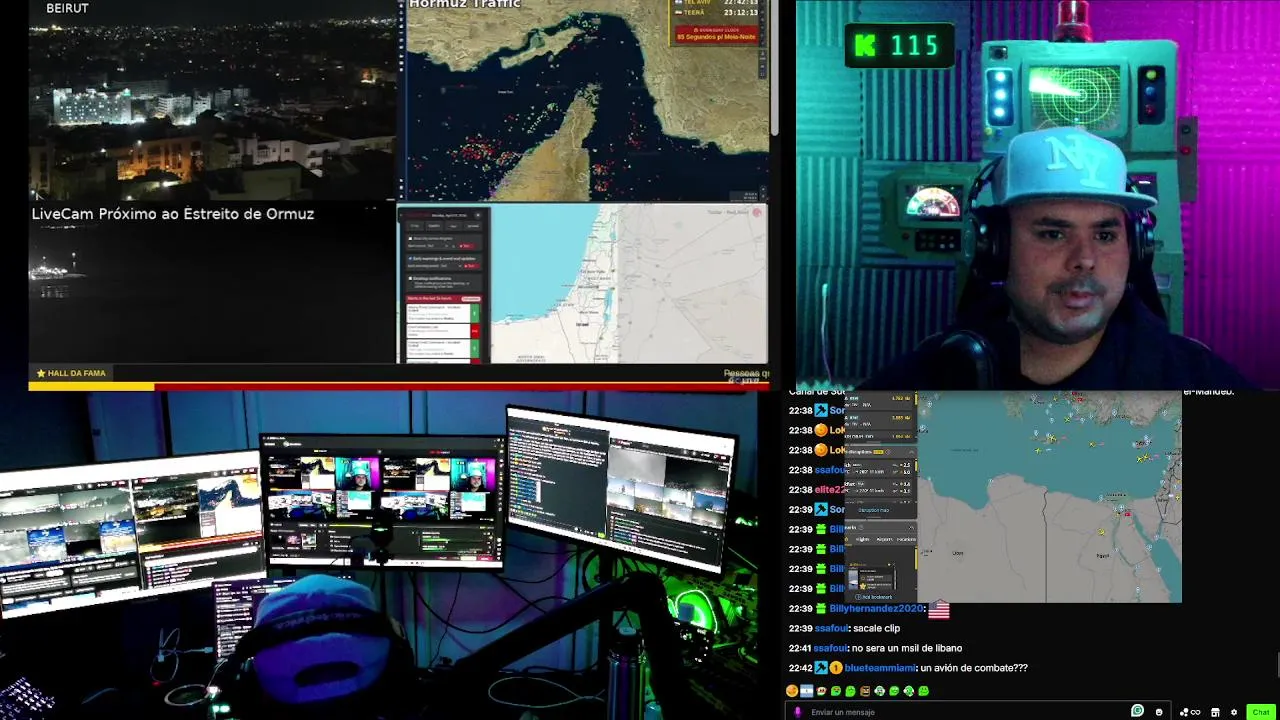Click the 'LiveCam Próximo ao Estreito de Ormuz' caption

point(173,214)
